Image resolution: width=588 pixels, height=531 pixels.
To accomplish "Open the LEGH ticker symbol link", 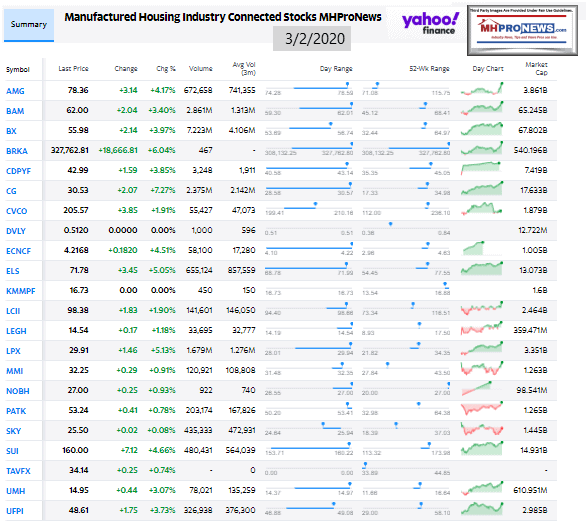I will point(16,331).
